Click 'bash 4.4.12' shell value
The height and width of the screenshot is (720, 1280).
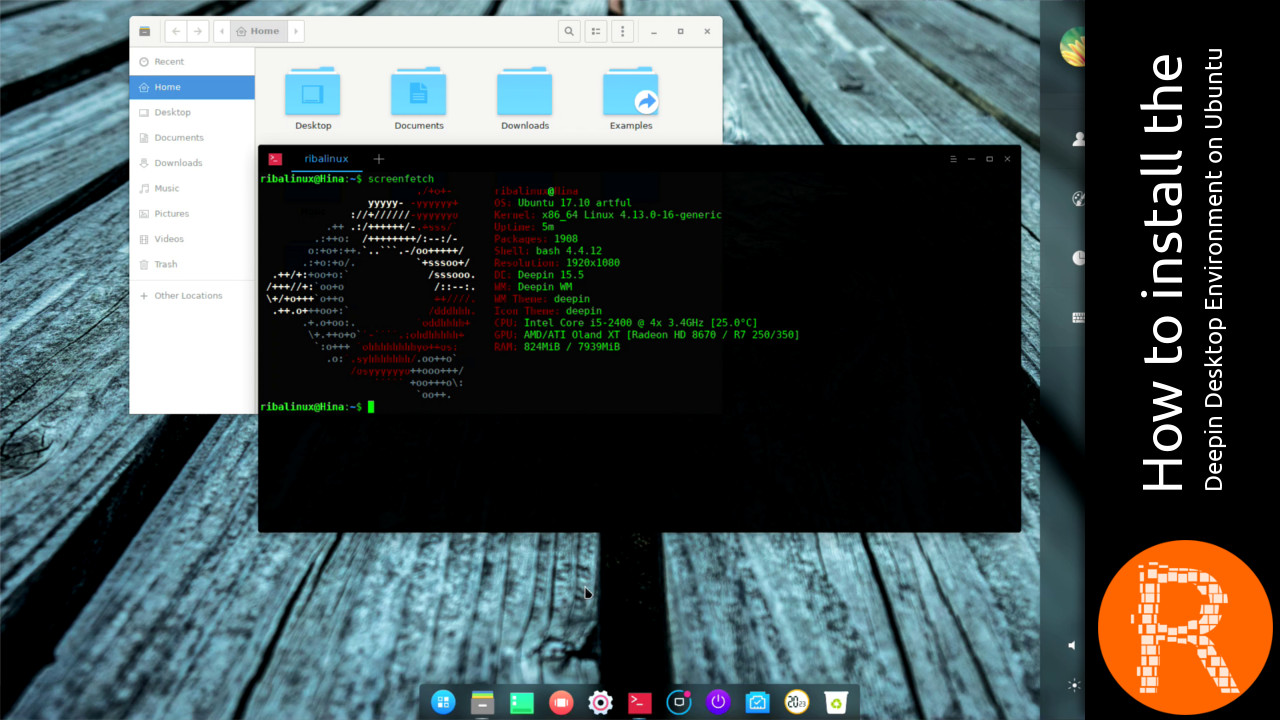(x=568, y=251)
